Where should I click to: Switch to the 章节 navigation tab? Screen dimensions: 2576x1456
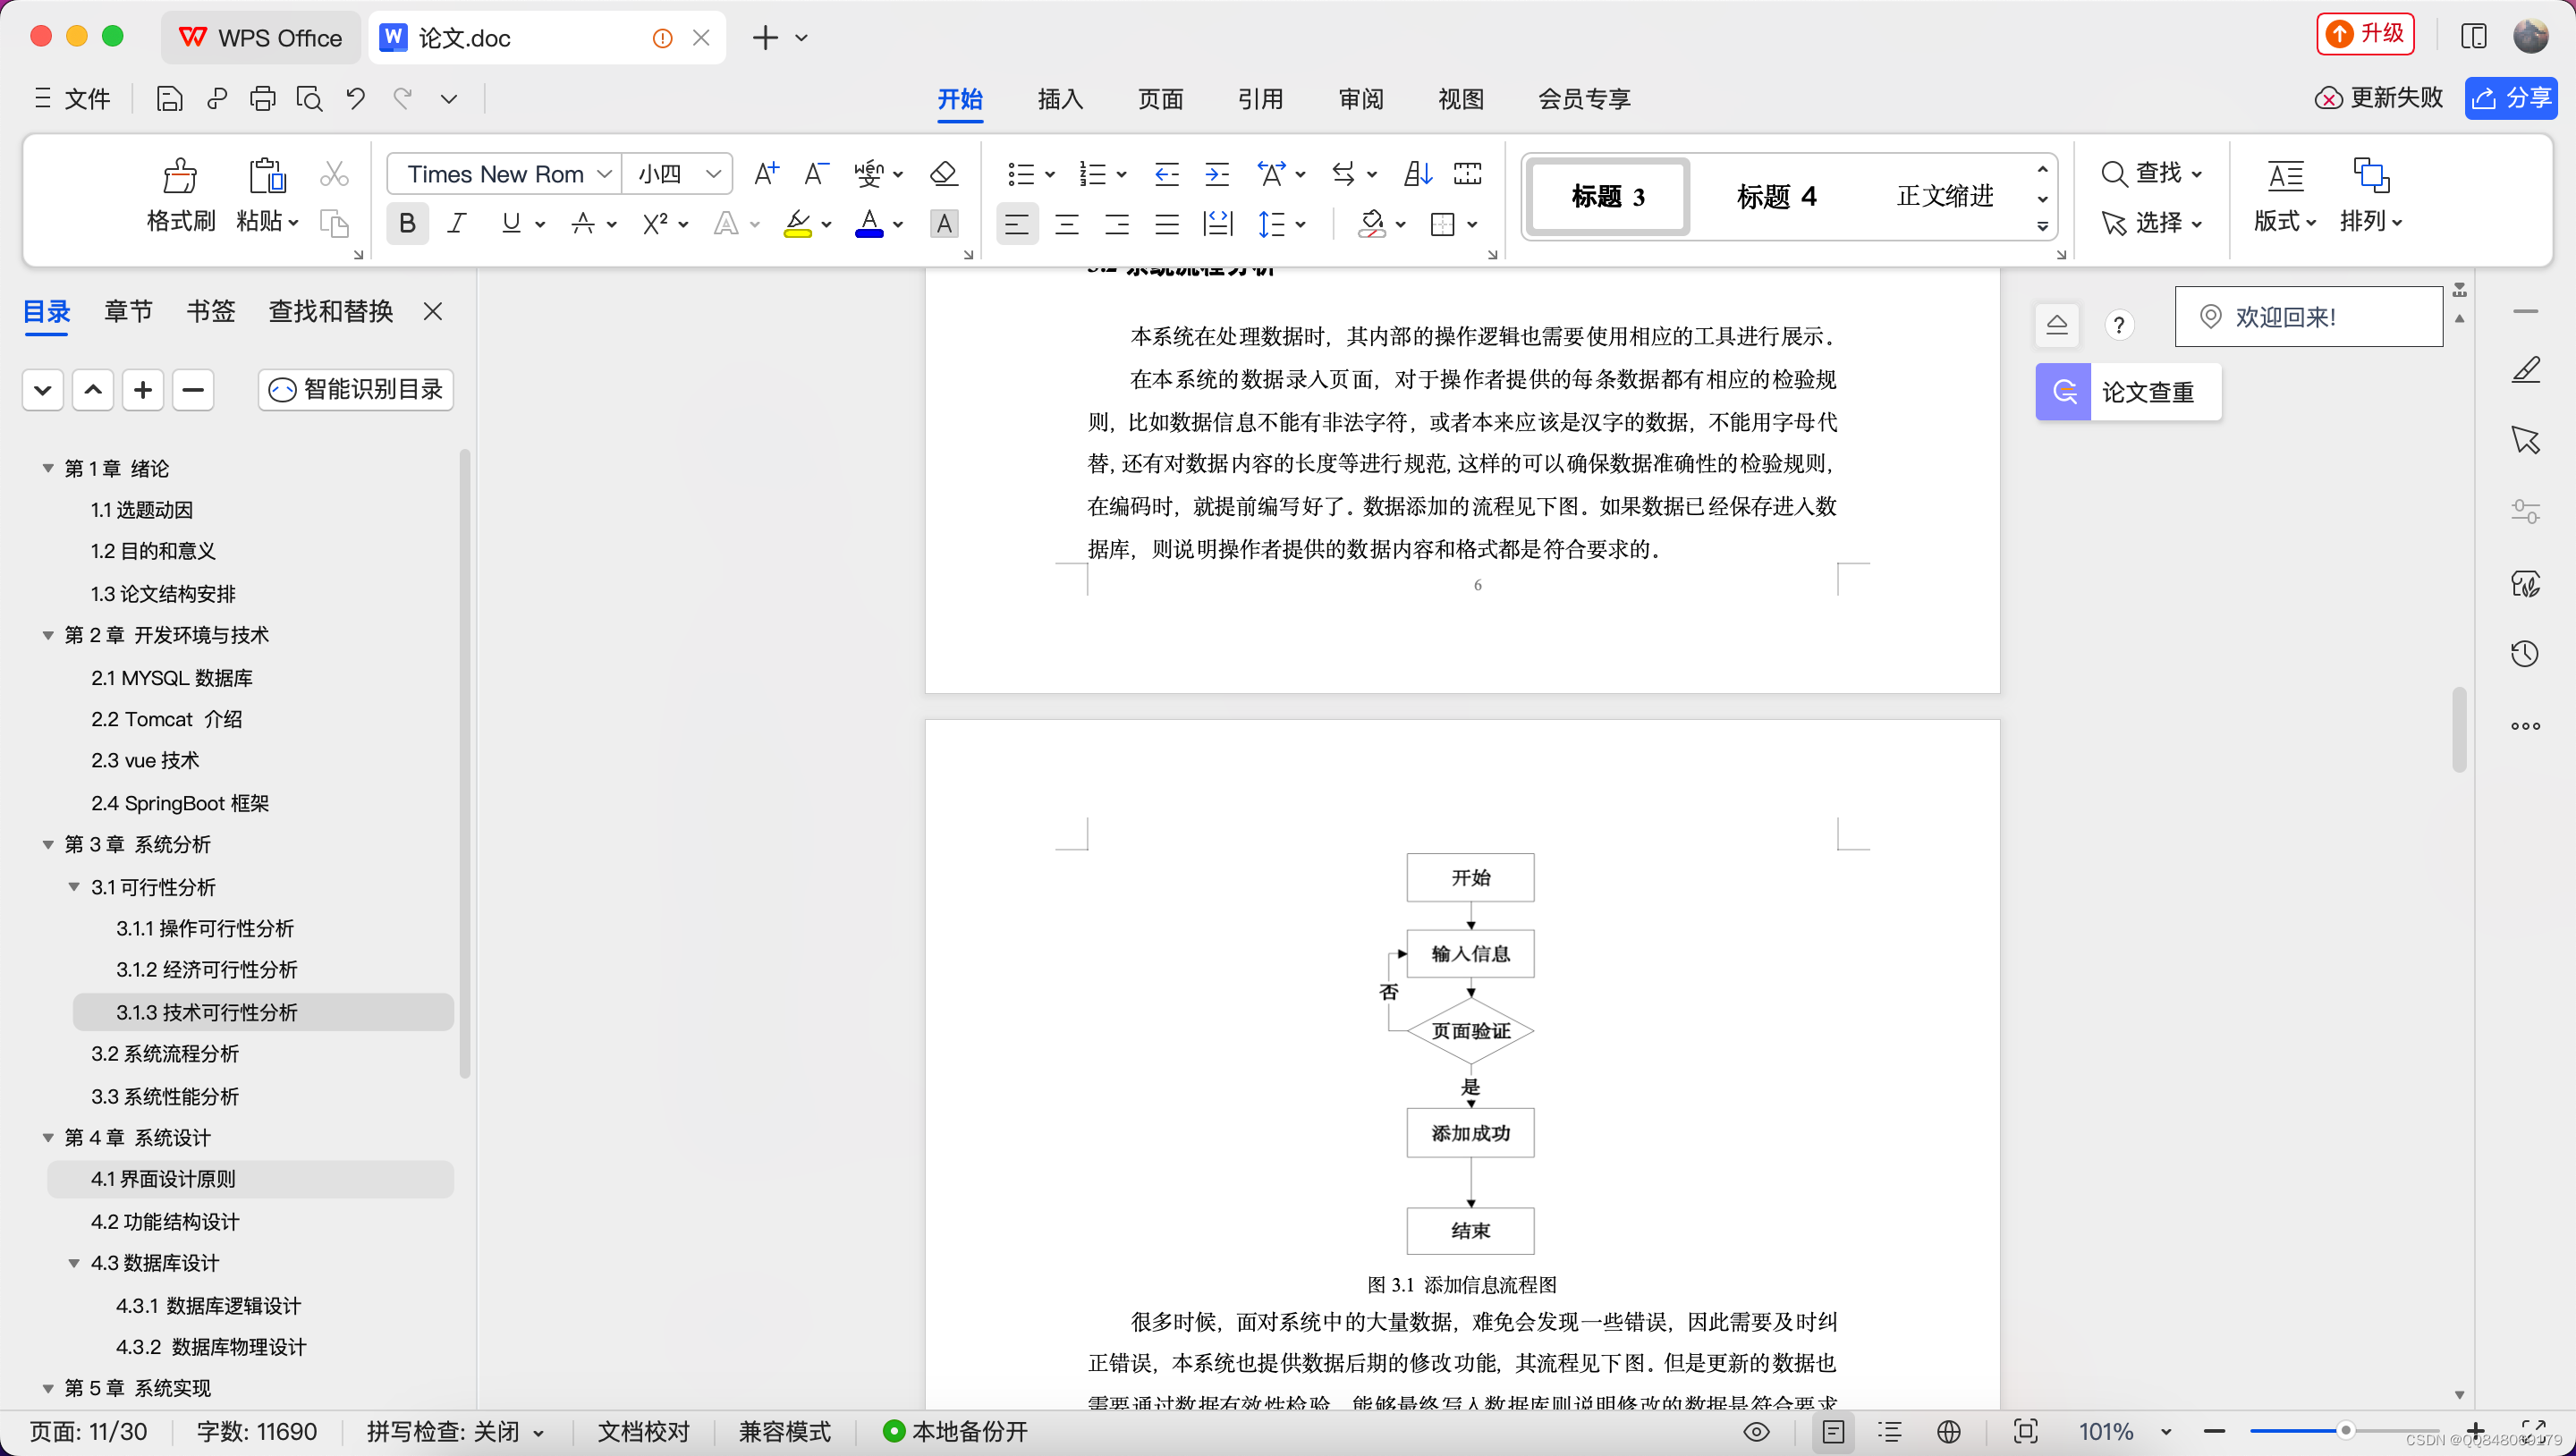[x=128, y=312]
